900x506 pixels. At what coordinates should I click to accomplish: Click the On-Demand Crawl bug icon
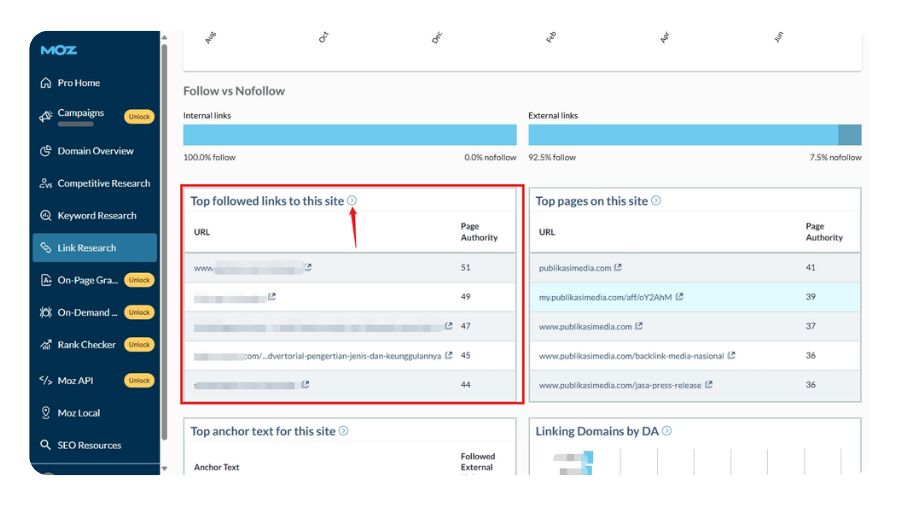tap(46, 312)
